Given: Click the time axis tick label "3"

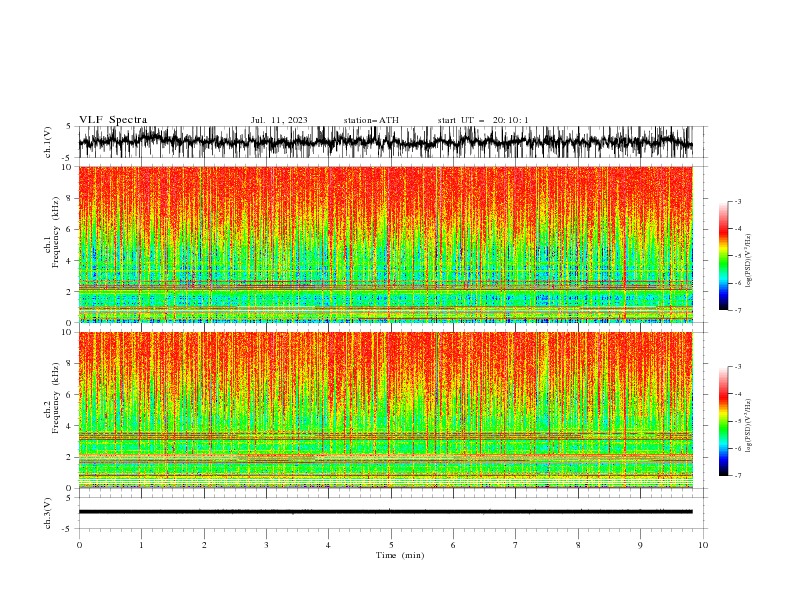Looking at the screenshot, I should 266,545.
